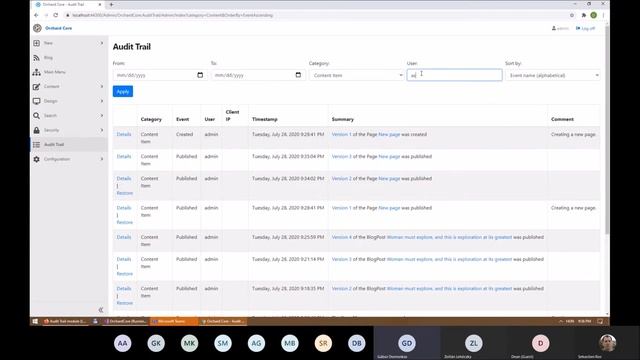Click the Log off link
Image resolution: width=640 pixels, height=360 pixels.
click(x=585, y=28)
